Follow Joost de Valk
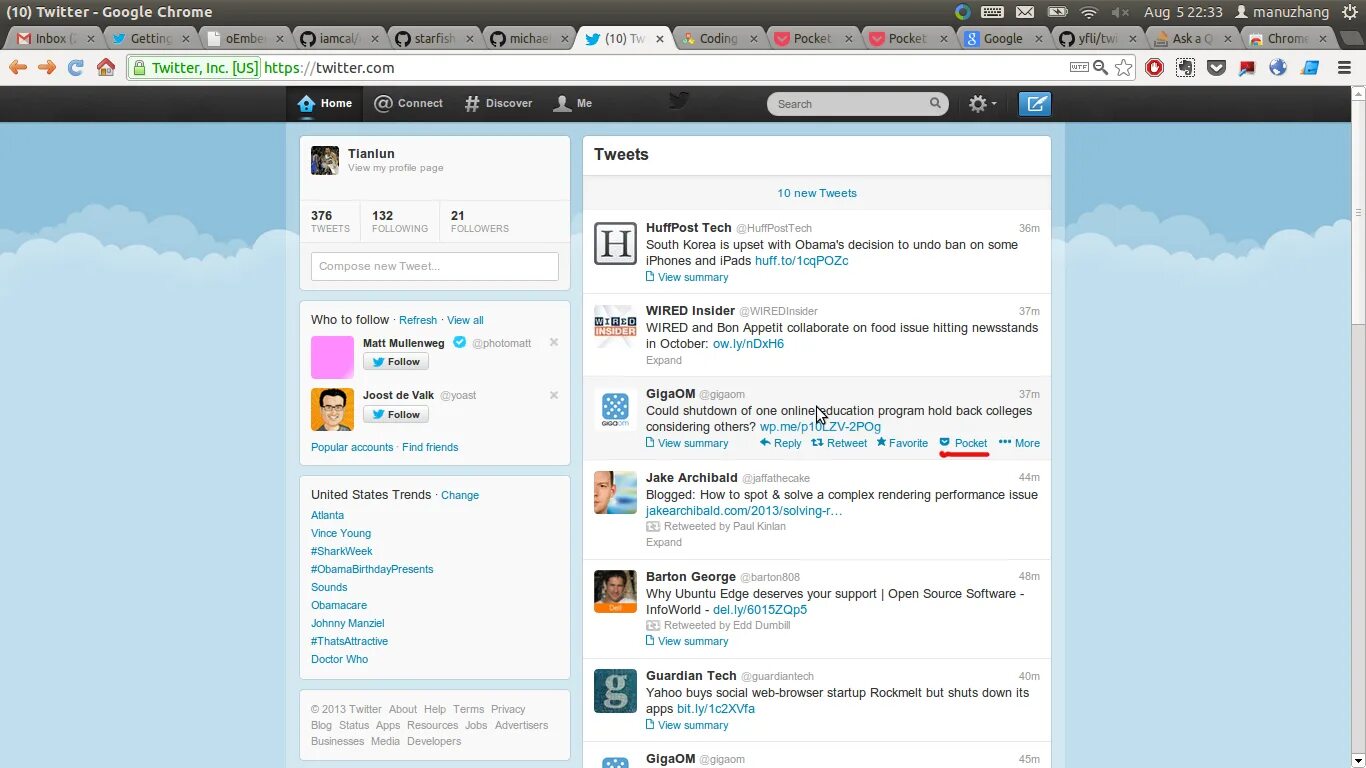The height and width of the screenshot is (768, 1366). coord(396,415)
